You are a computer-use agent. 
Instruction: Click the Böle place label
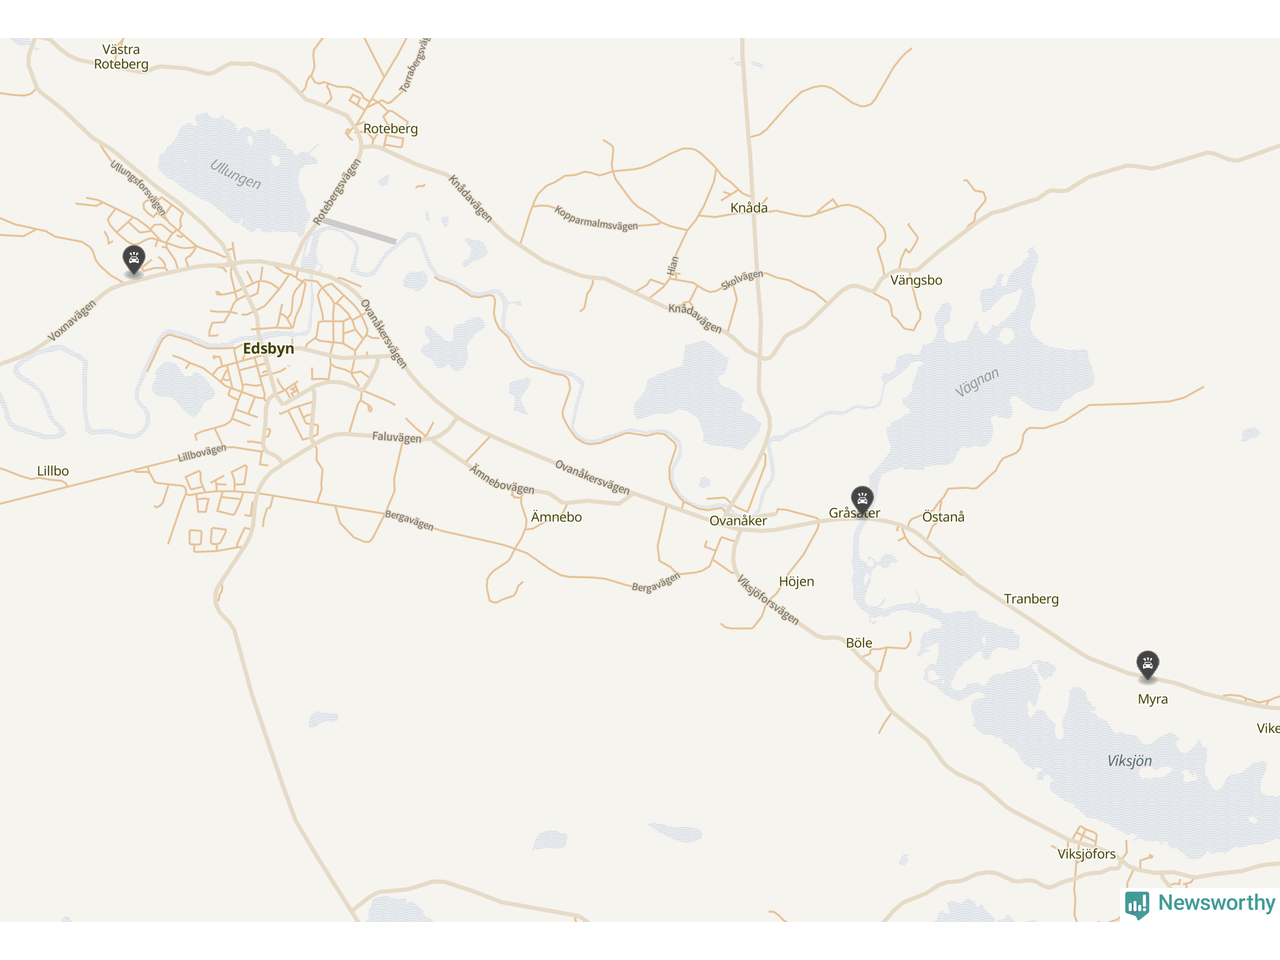pos(859,643)
